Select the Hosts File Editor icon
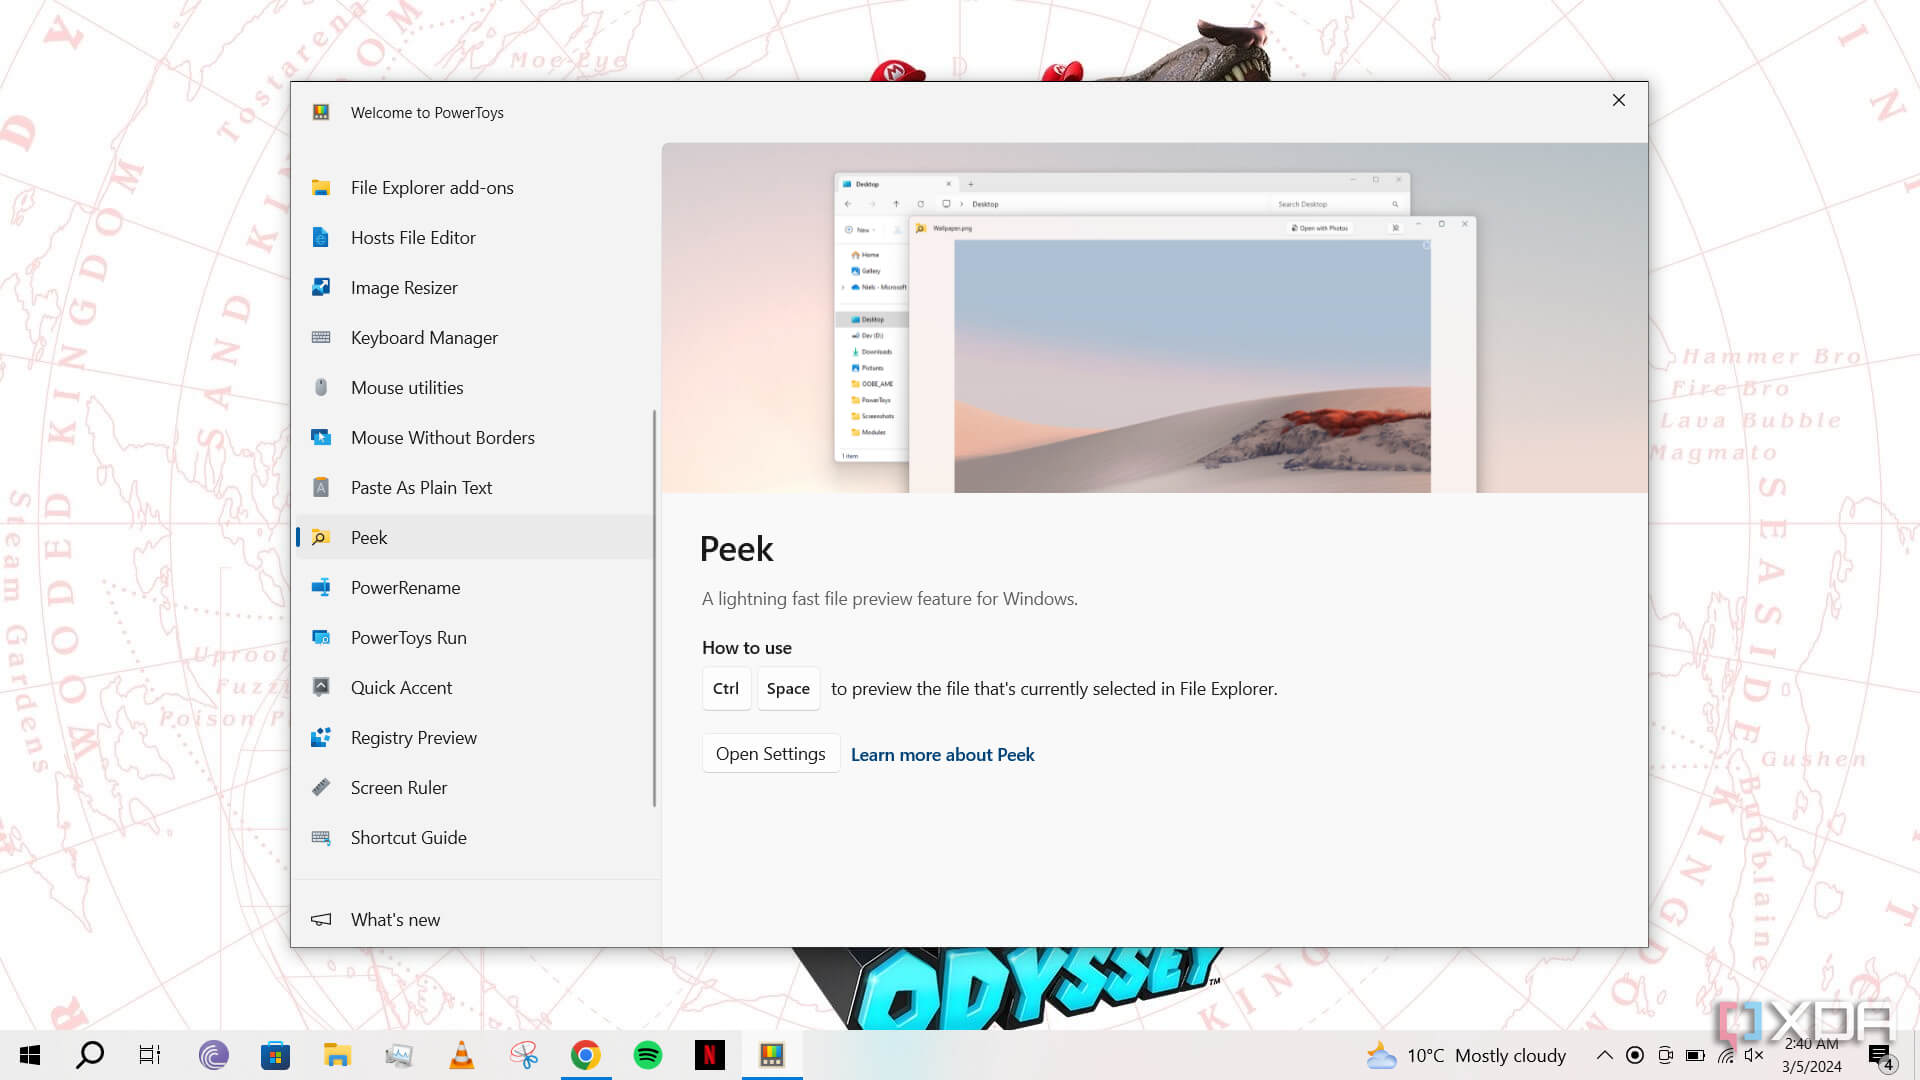Viewport: 1920px width, 1080px height. coord(321,238)
